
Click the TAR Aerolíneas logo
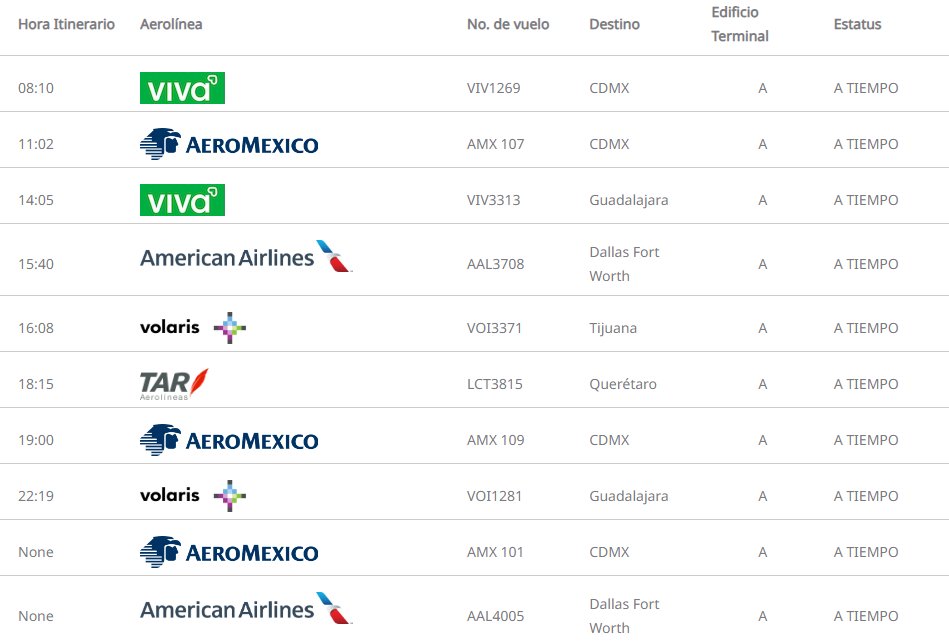(174, 384)
